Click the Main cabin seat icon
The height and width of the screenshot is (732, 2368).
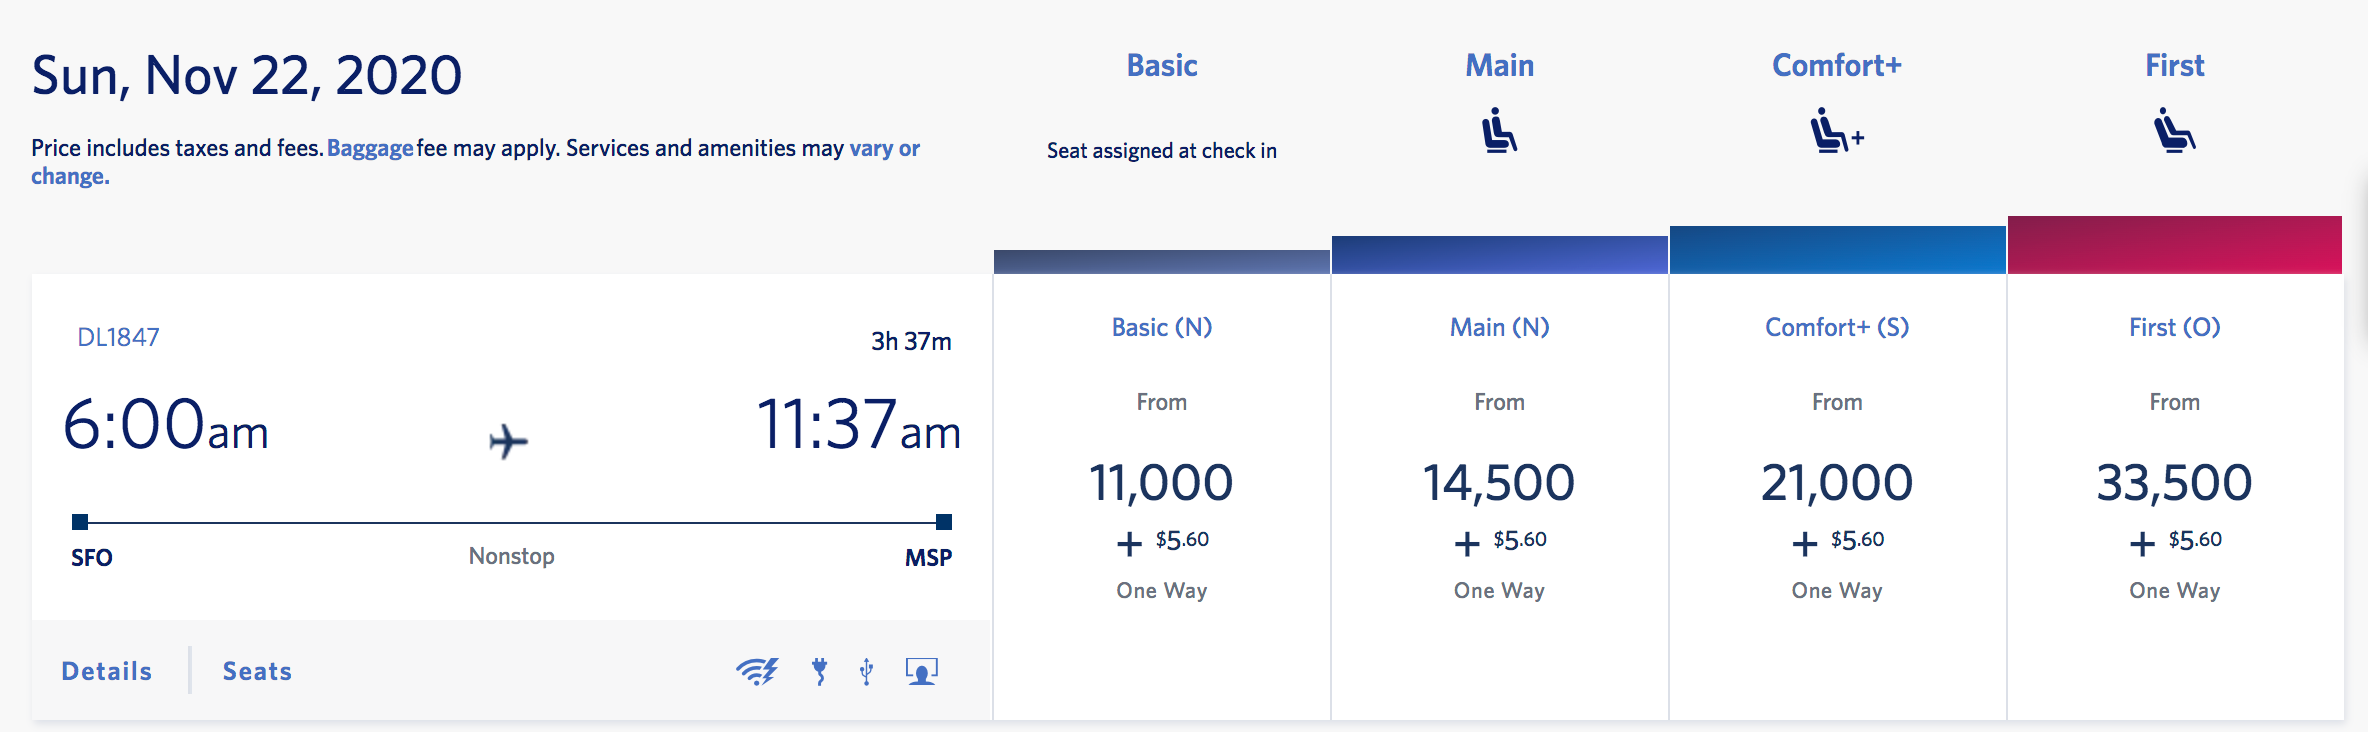1499,131
